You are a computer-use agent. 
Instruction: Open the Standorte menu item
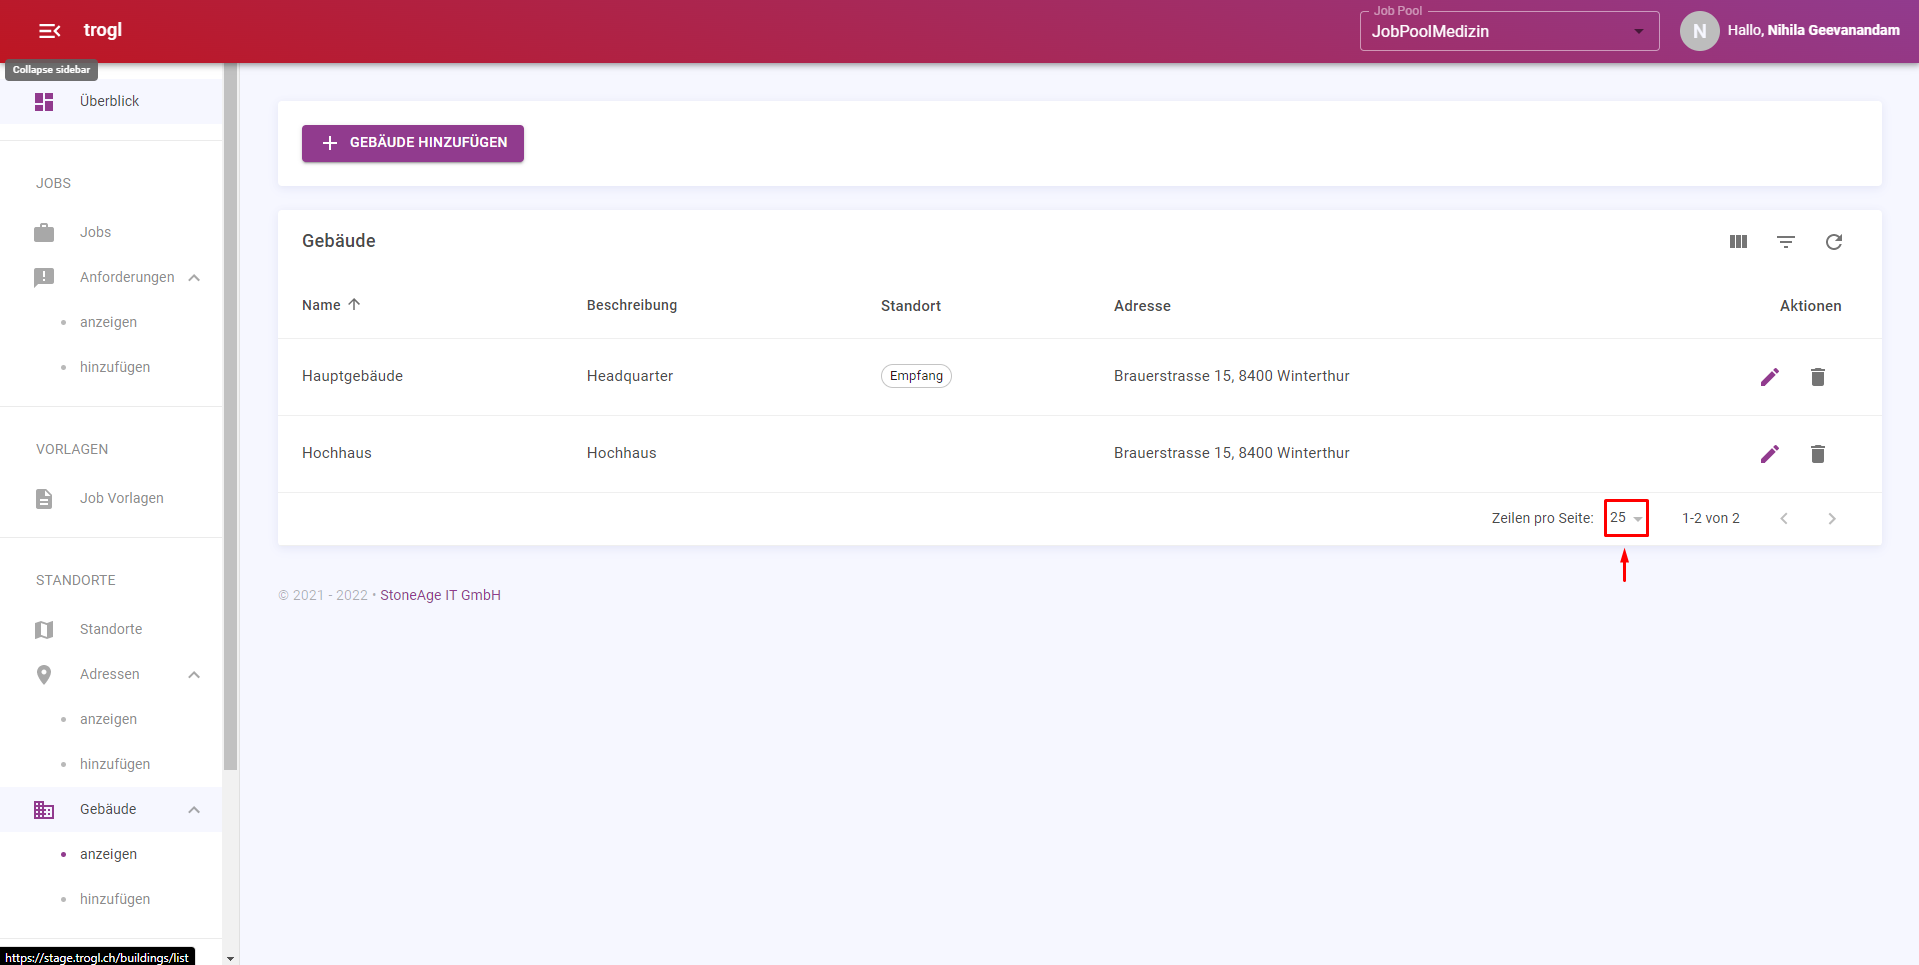click(x=111, y=630)
